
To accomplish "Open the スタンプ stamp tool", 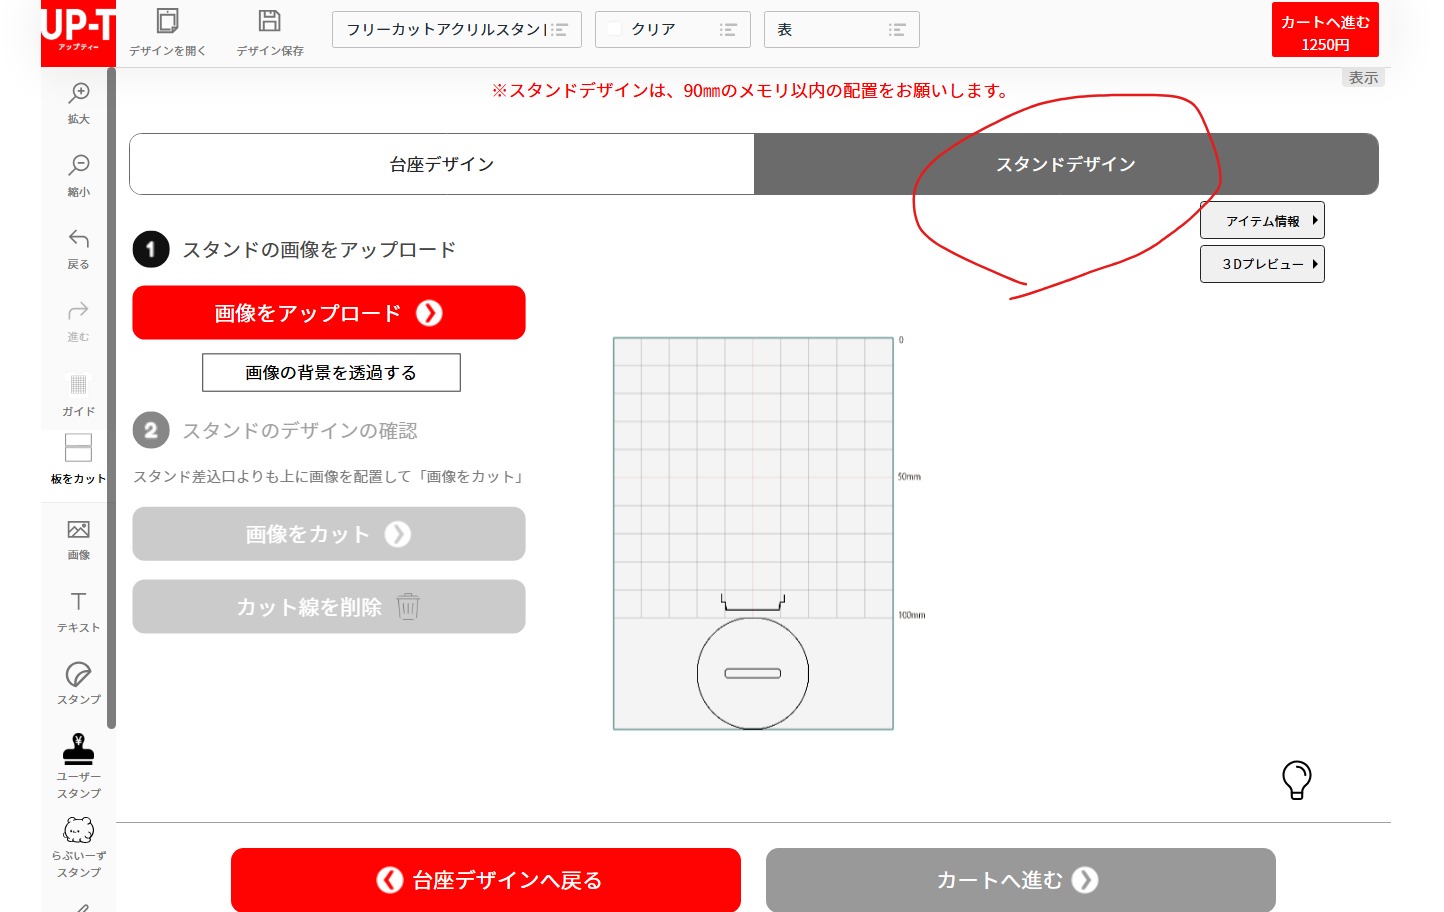I will [x=78, y=682].
